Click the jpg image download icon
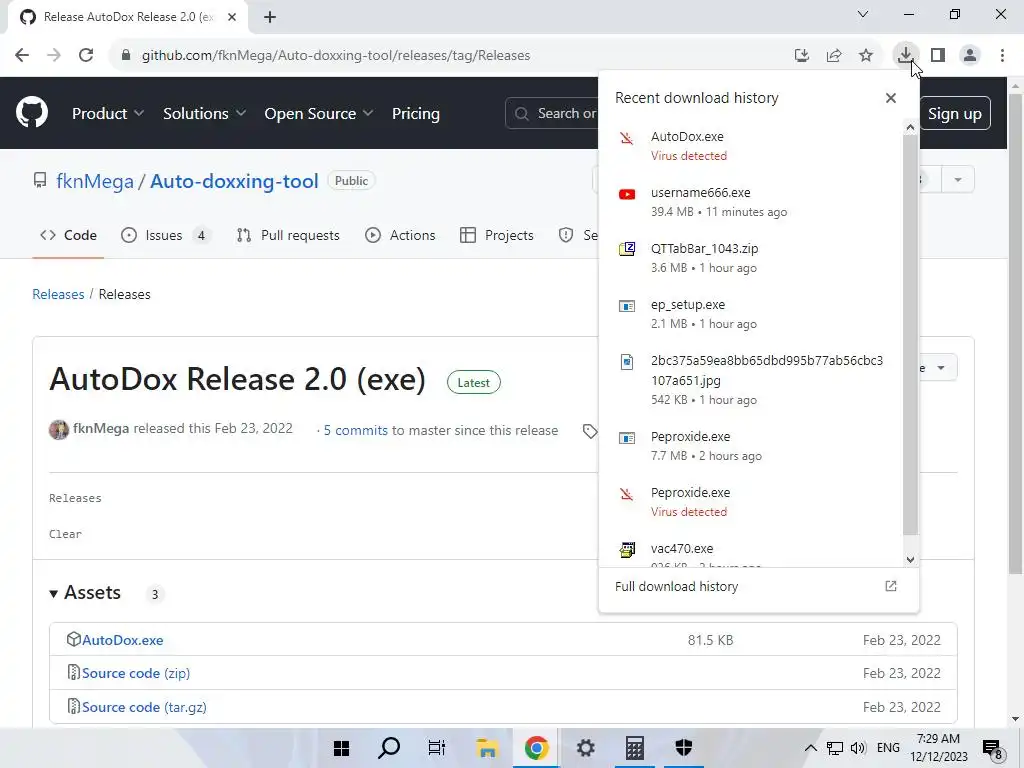Viewport: 1024px width, 768px height. tap(626, 361)
